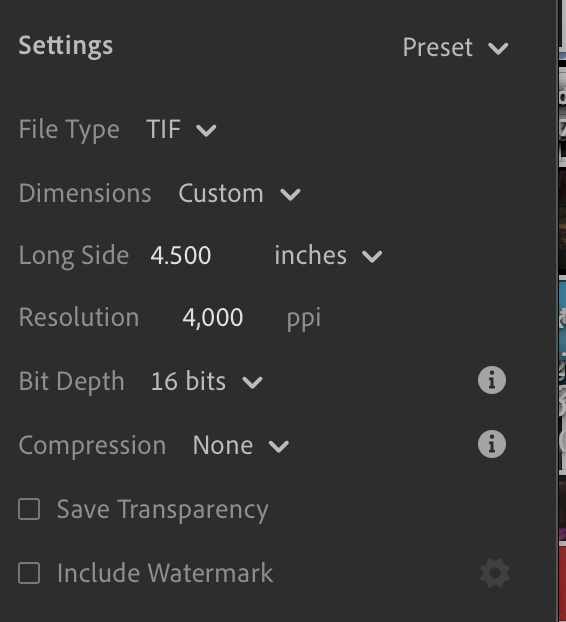The width and height of the screenshot is (566, 622).
Task: Click the chevron beside Custom
Action: (290, 195)
